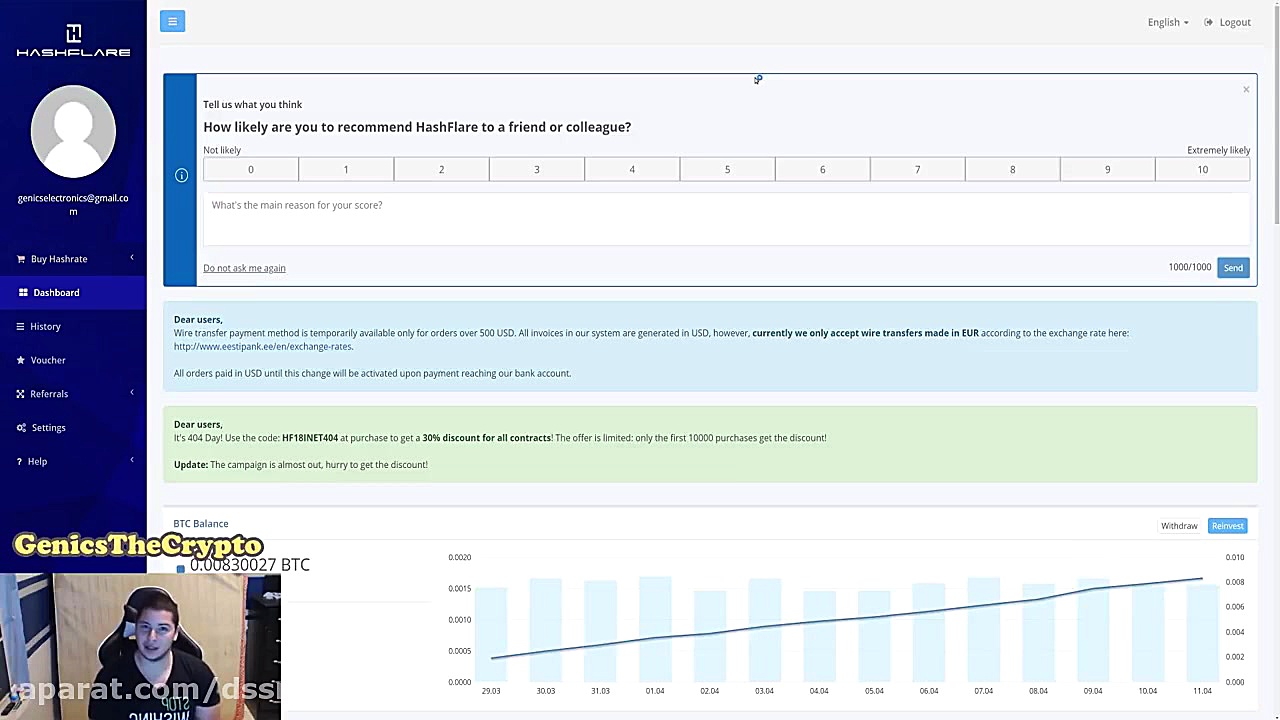The image size is (1280, 720).
Task: Expand the Referrals submenu arrow
Action: tap(131, 393)
